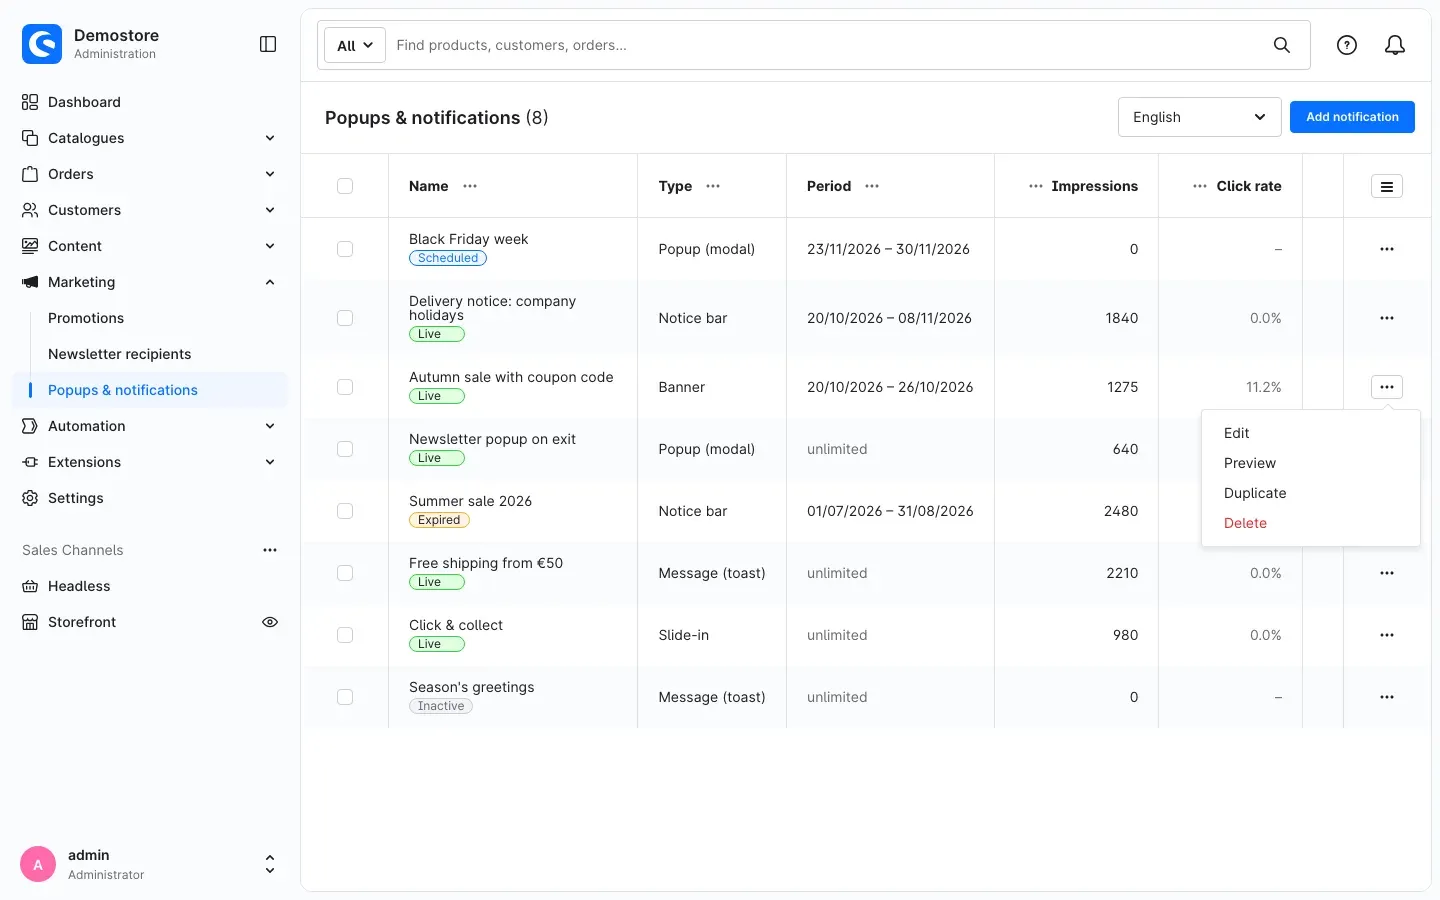
Task: Open Name column options dots
Action: tap(470, 186)
